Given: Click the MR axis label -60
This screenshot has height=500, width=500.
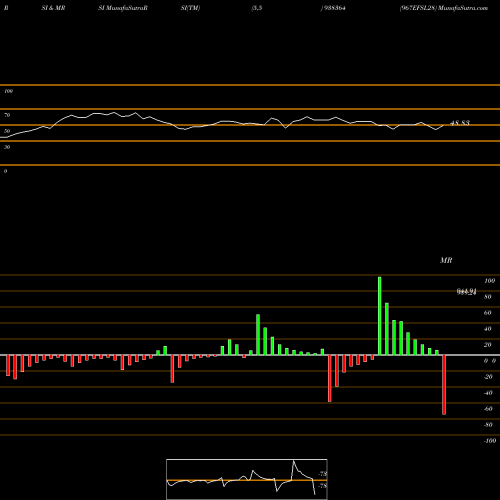Looking at the screenshot, I should [488, 409].
